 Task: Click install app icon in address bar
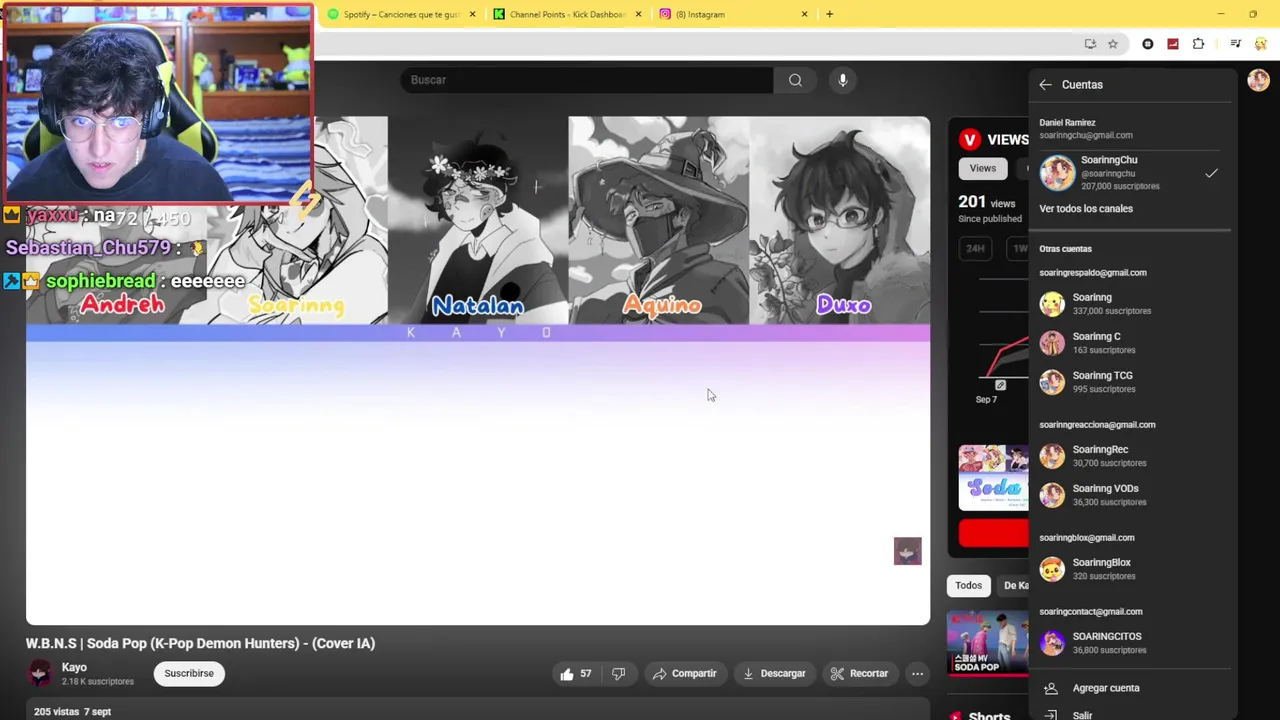point(1090,44)
